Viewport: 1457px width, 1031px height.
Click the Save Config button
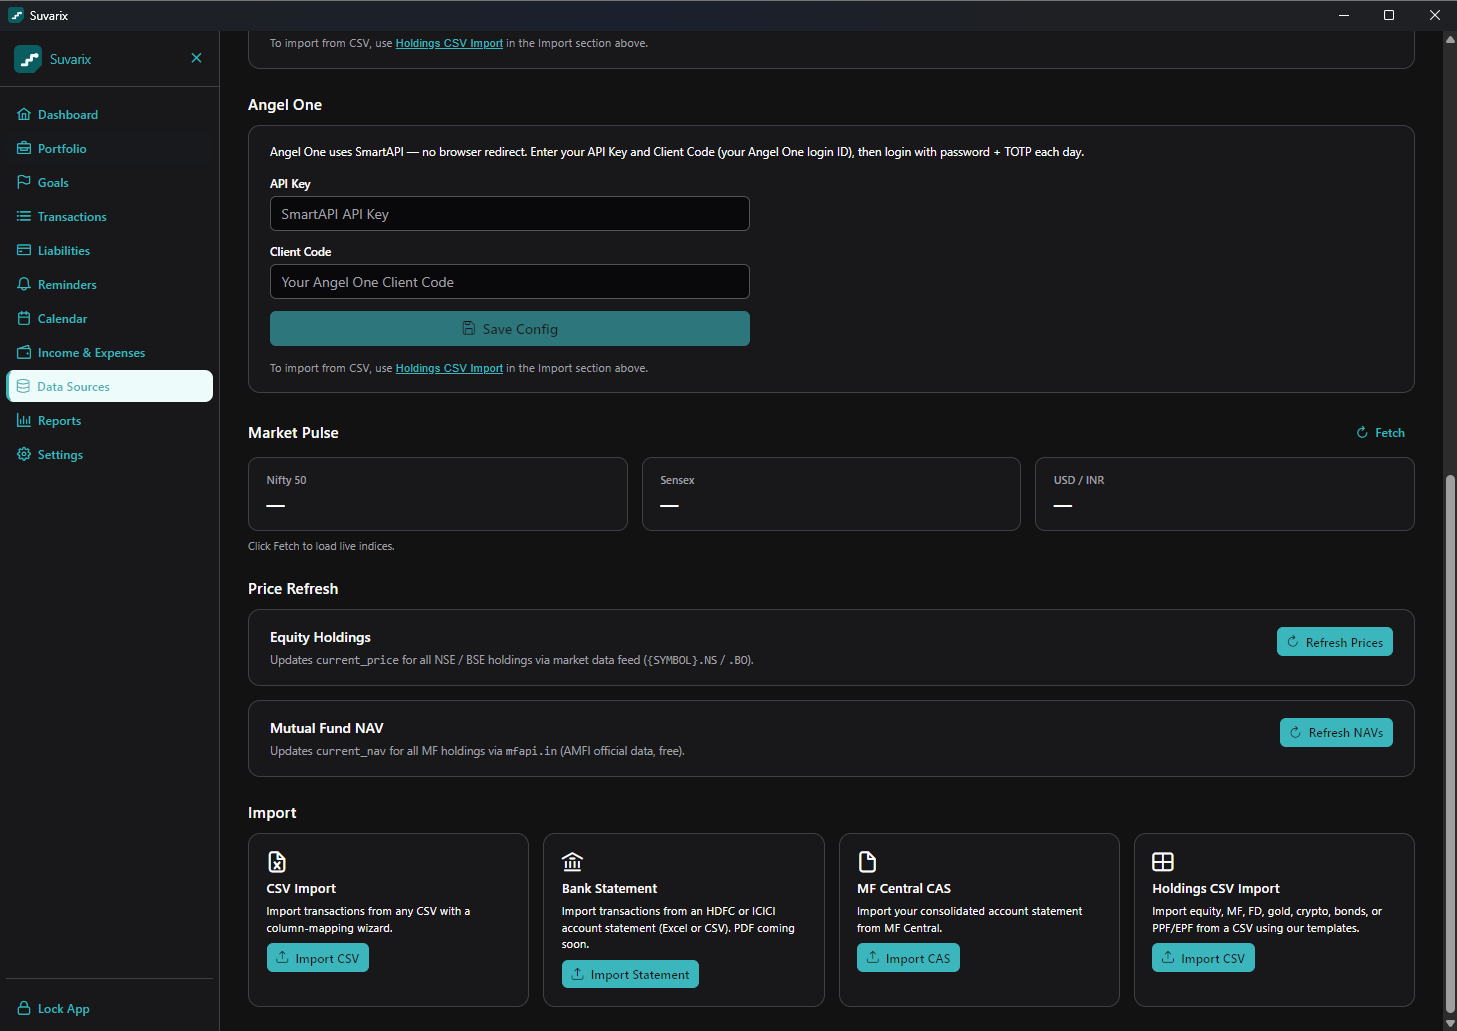[x=509, y=328]
